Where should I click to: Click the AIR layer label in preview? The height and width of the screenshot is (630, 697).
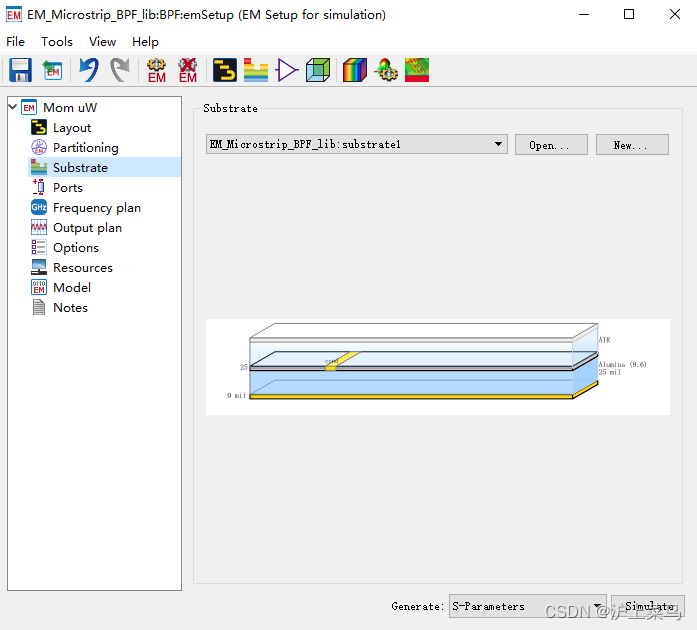605,340
